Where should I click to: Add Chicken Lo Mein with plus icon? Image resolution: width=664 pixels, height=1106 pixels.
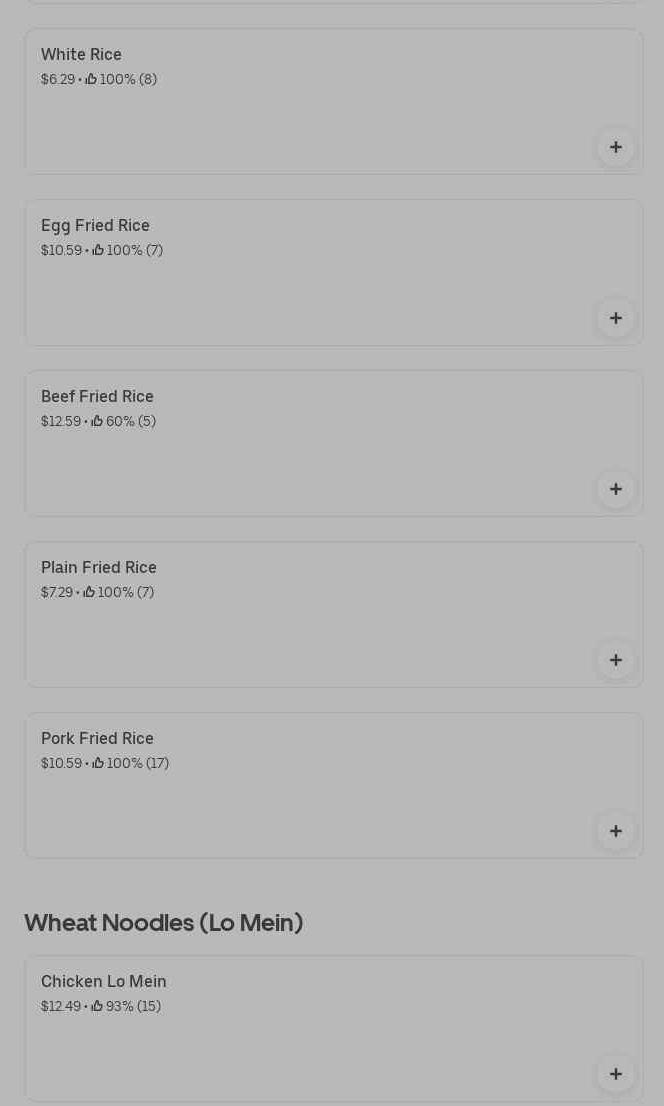615,1075
